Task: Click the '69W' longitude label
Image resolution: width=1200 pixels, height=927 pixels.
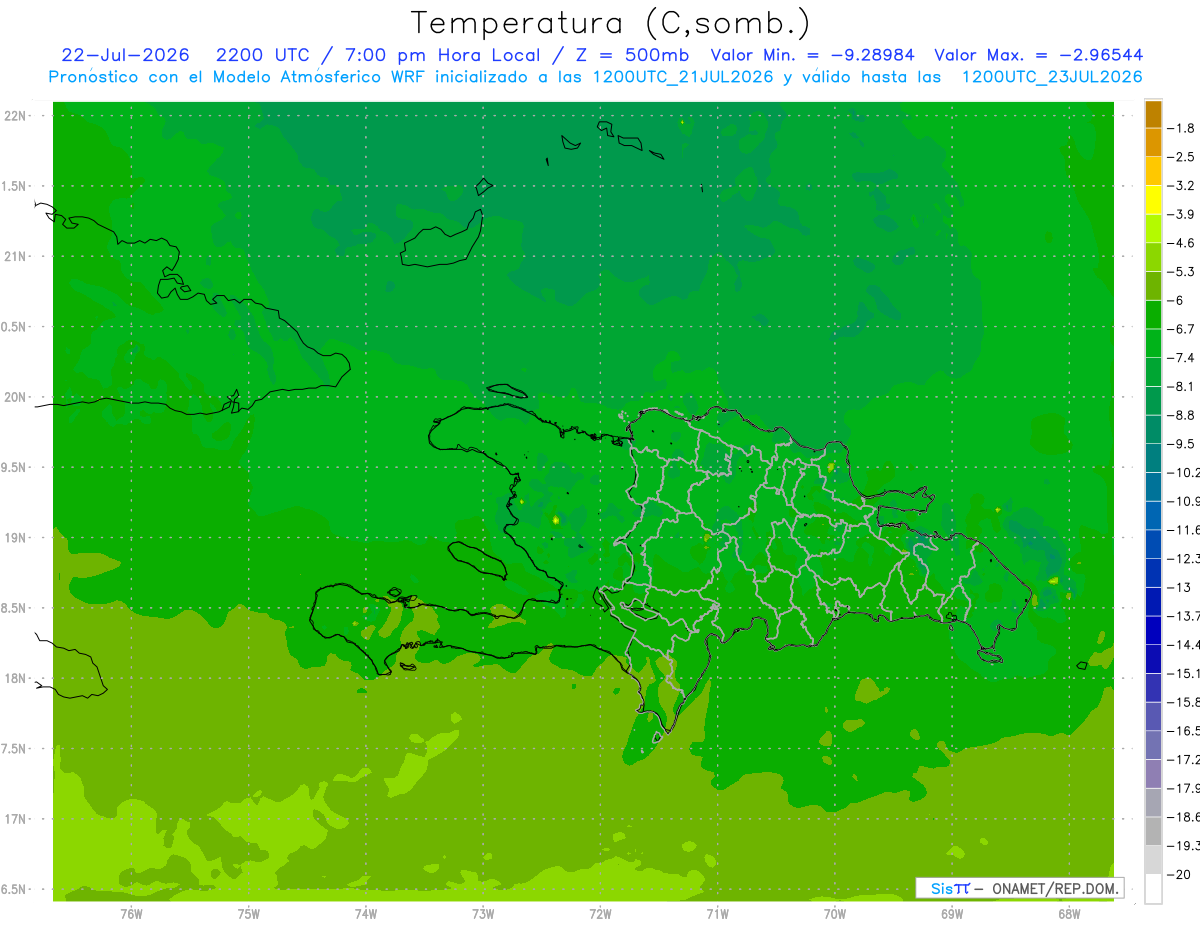Action: click(952, 914)
